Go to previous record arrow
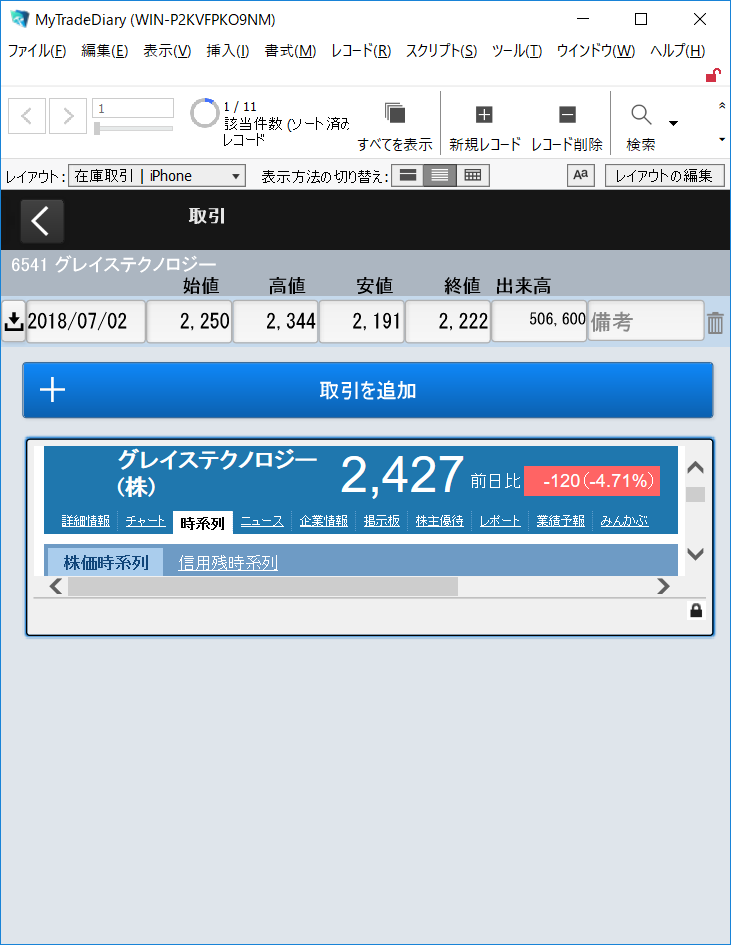 [27, 116]
